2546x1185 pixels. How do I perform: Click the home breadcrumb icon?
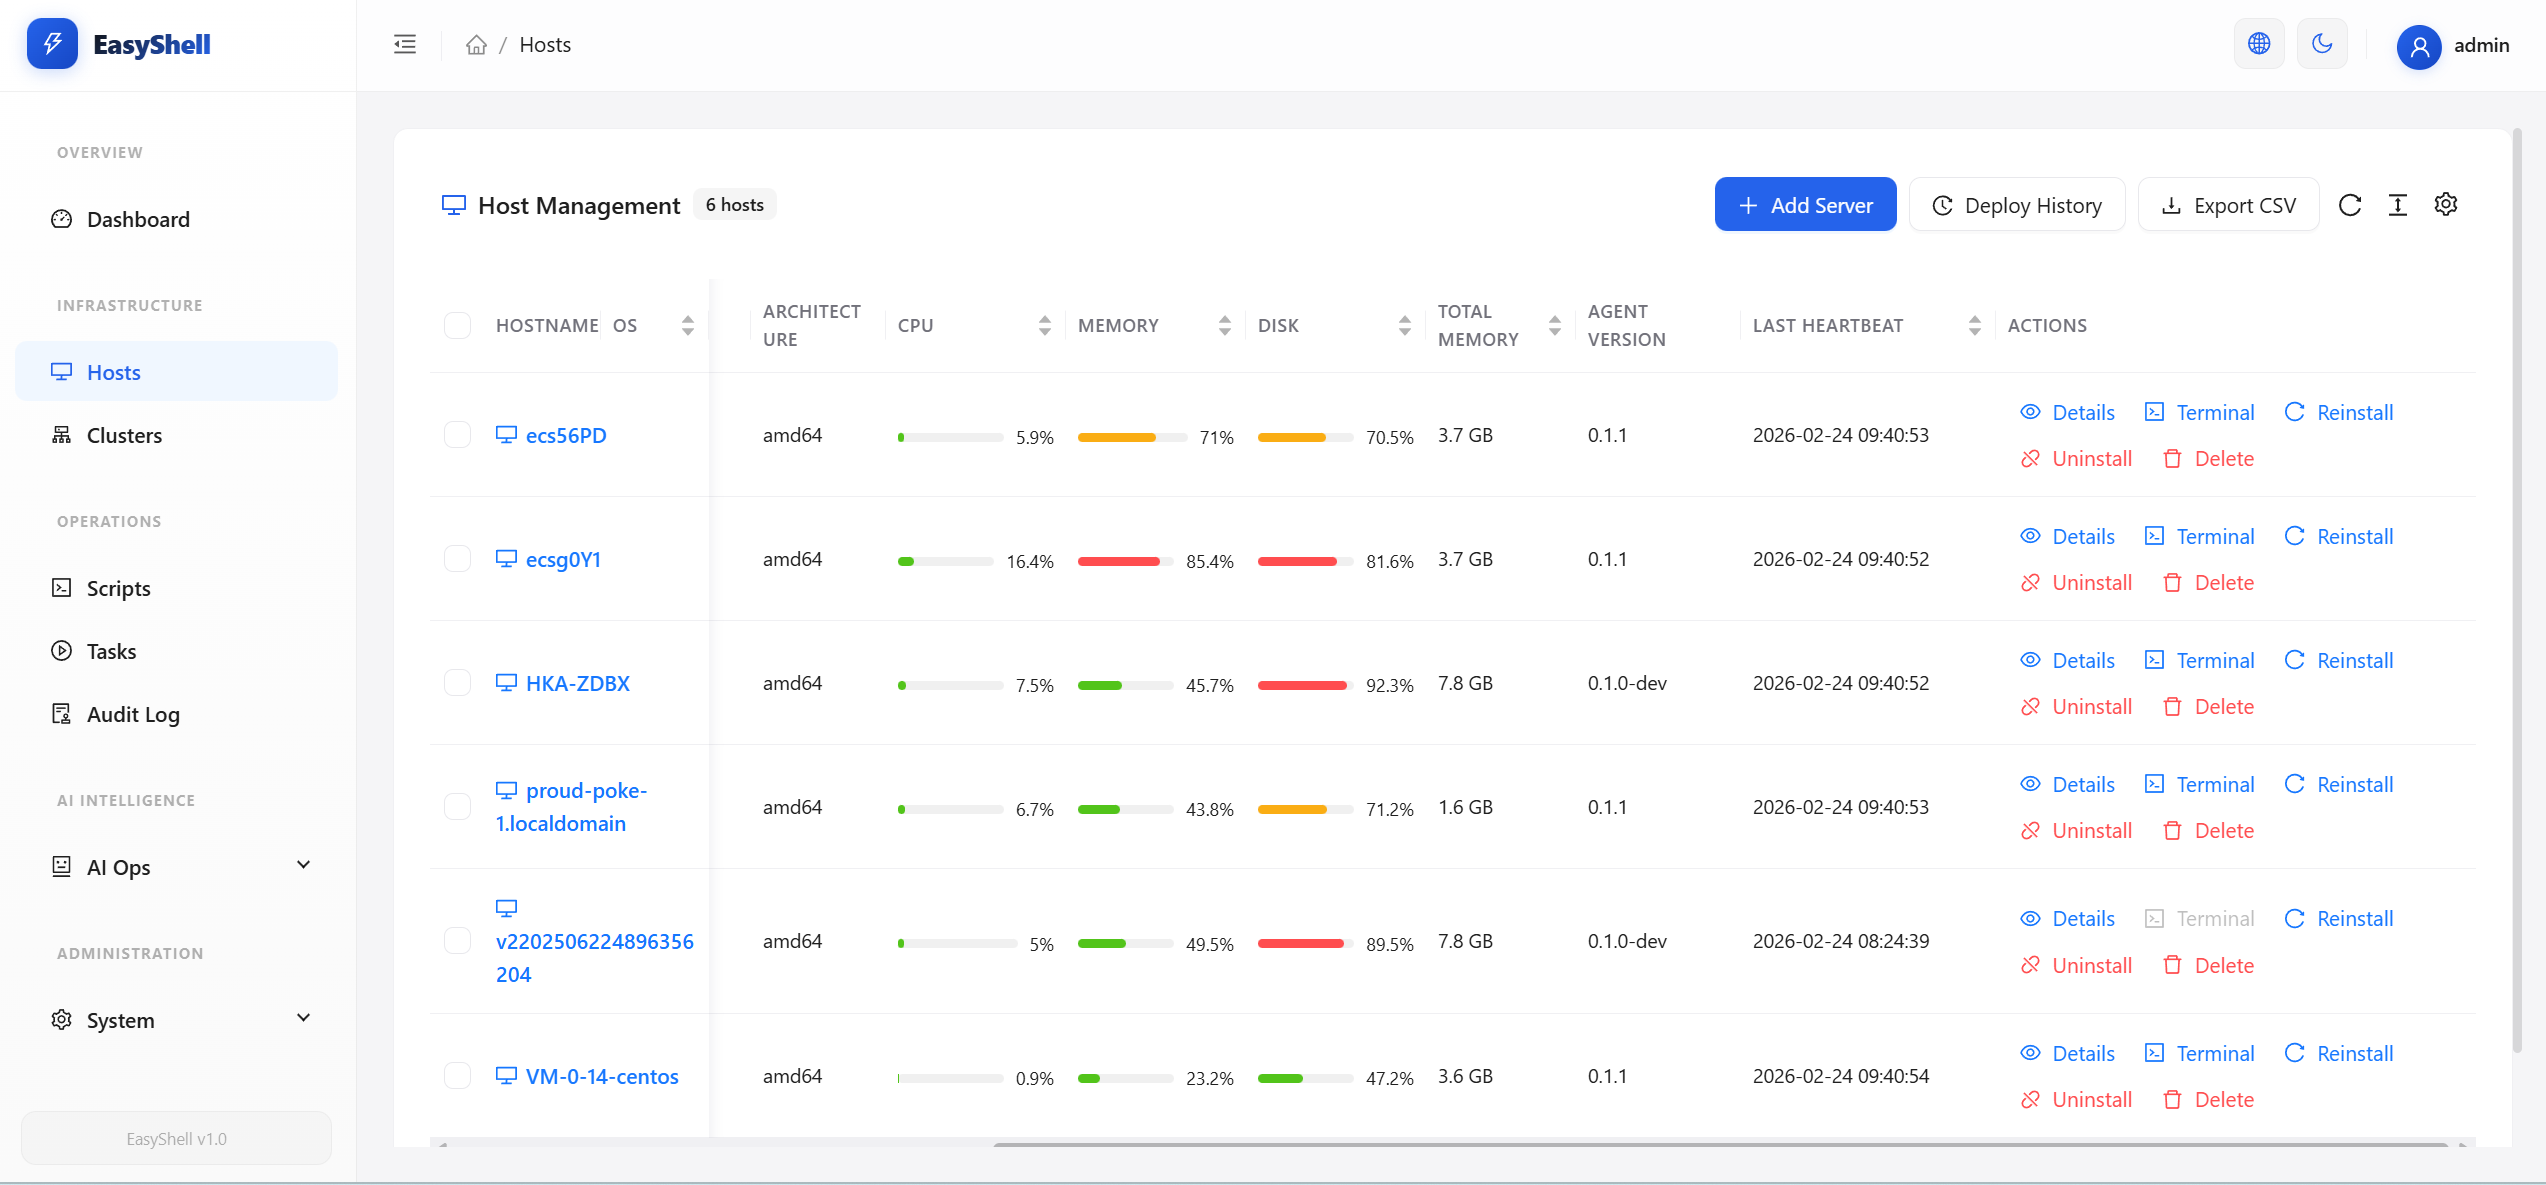(x=476, y=44)
